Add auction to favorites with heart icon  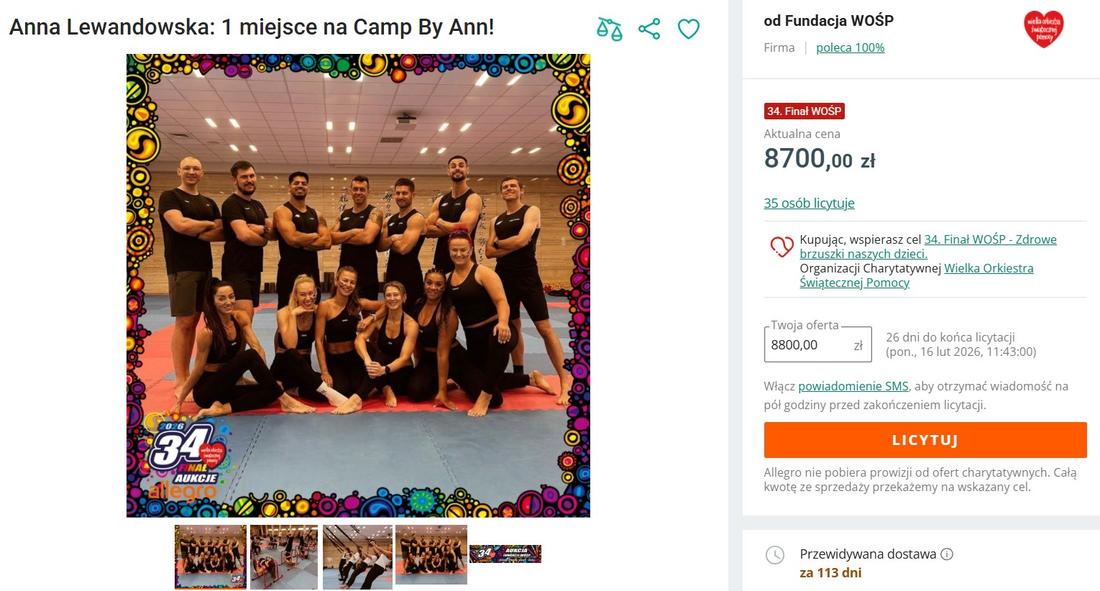click(x=689, y=29)
